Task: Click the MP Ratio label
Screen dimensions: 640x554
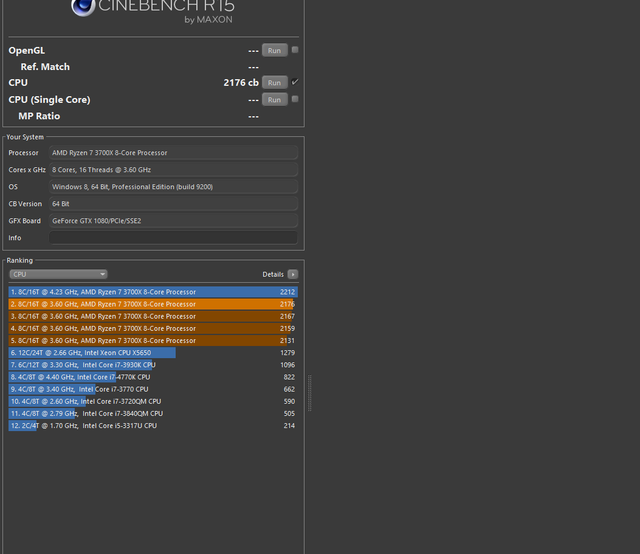Action: click(39, 116)
